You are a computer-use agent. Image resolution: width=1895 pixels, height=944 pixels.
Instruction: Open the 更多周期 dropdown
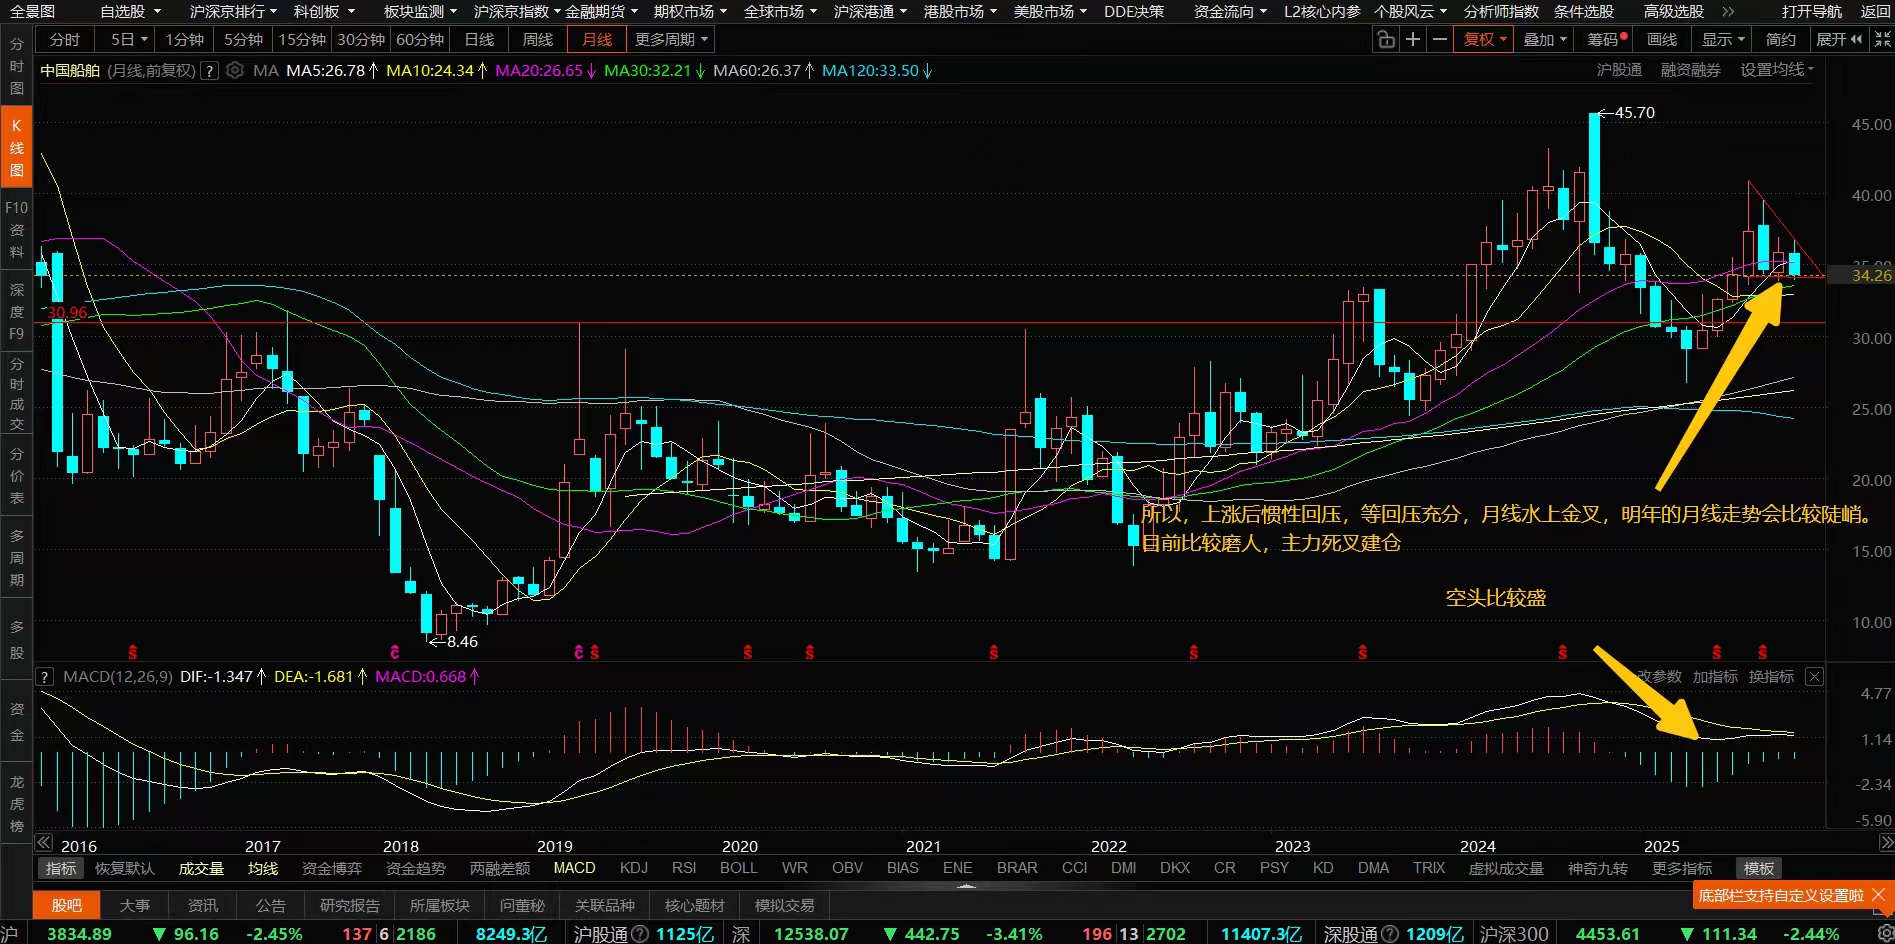click(x=671, y=40)
